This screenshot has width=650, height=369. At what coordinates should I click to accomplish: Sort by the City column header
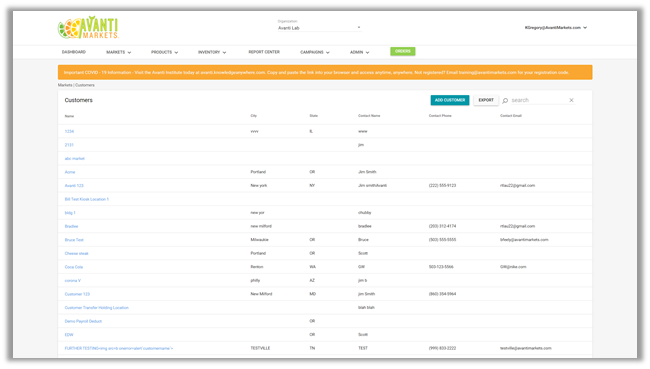click(x=254, y=116)
